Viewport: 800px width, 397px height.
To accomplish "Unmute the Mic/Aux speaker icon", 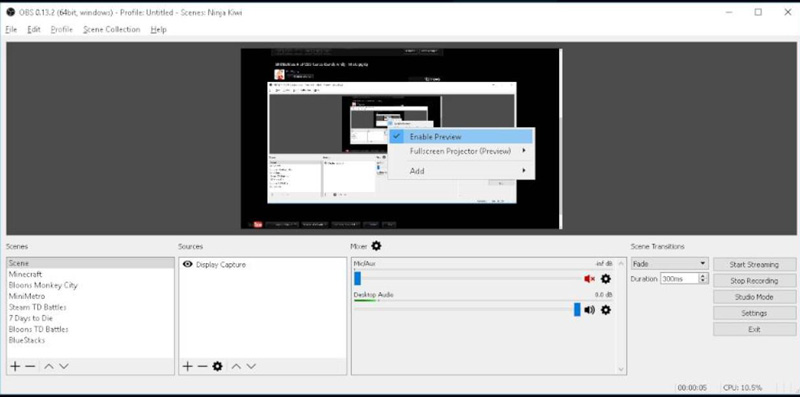I will click(589, 279).
